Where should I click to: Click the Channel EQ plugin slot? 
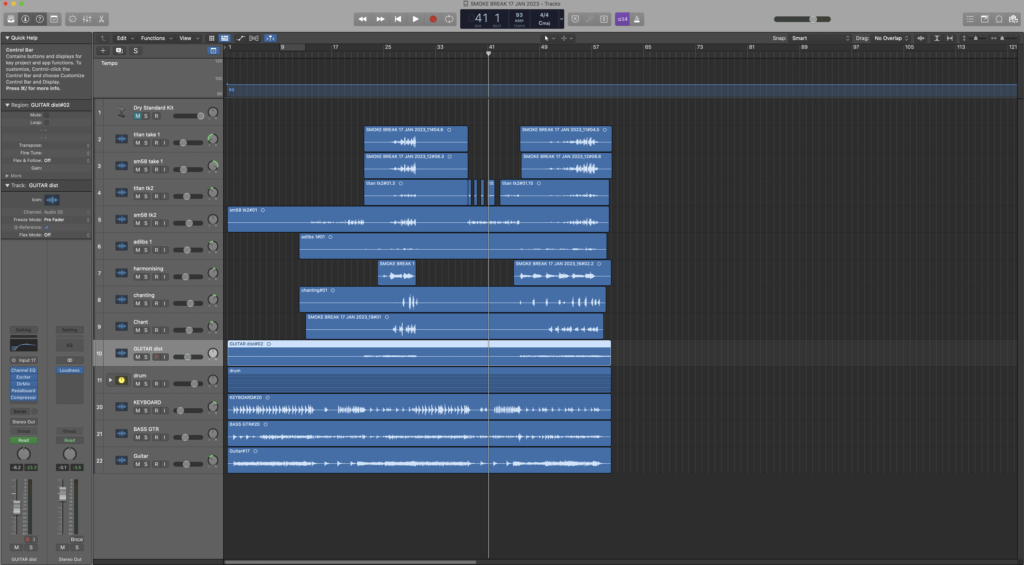pos(22,370)
